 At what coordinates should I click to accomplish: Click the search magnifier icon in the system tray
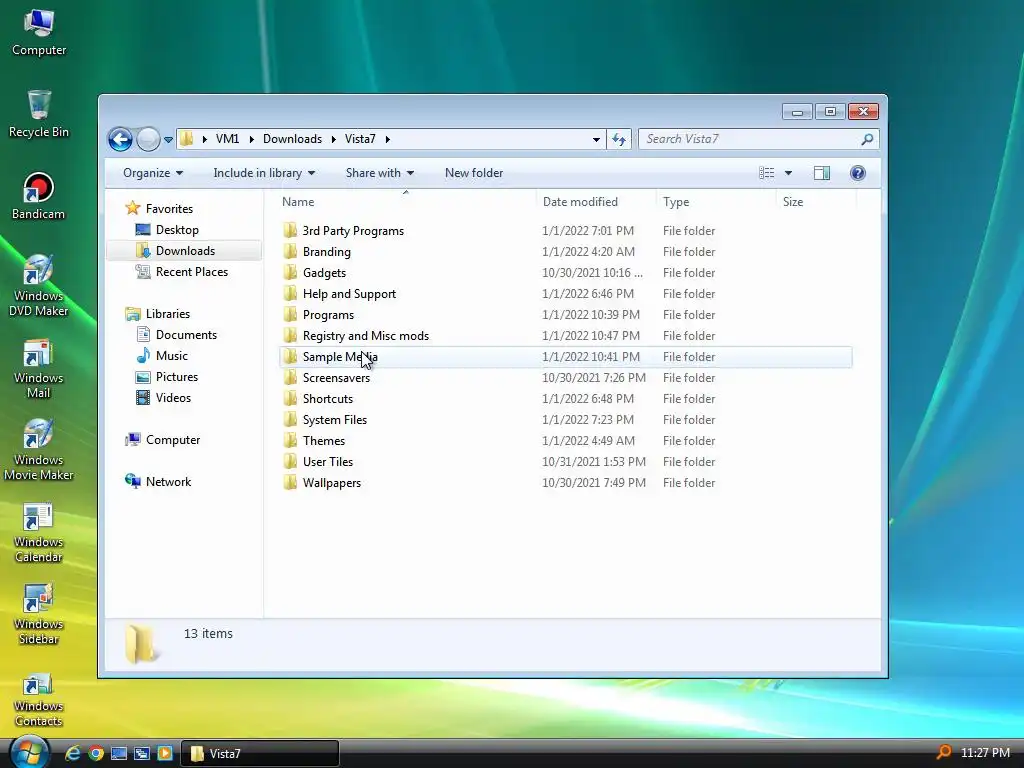tap(943, 752)
